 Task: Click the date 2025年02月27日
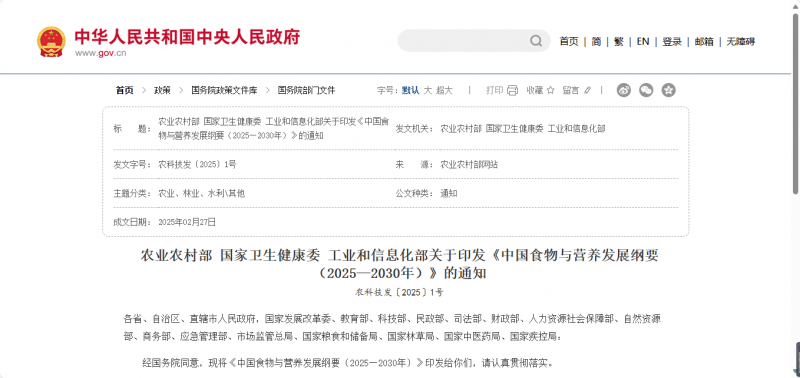click(x=187, y=222)
